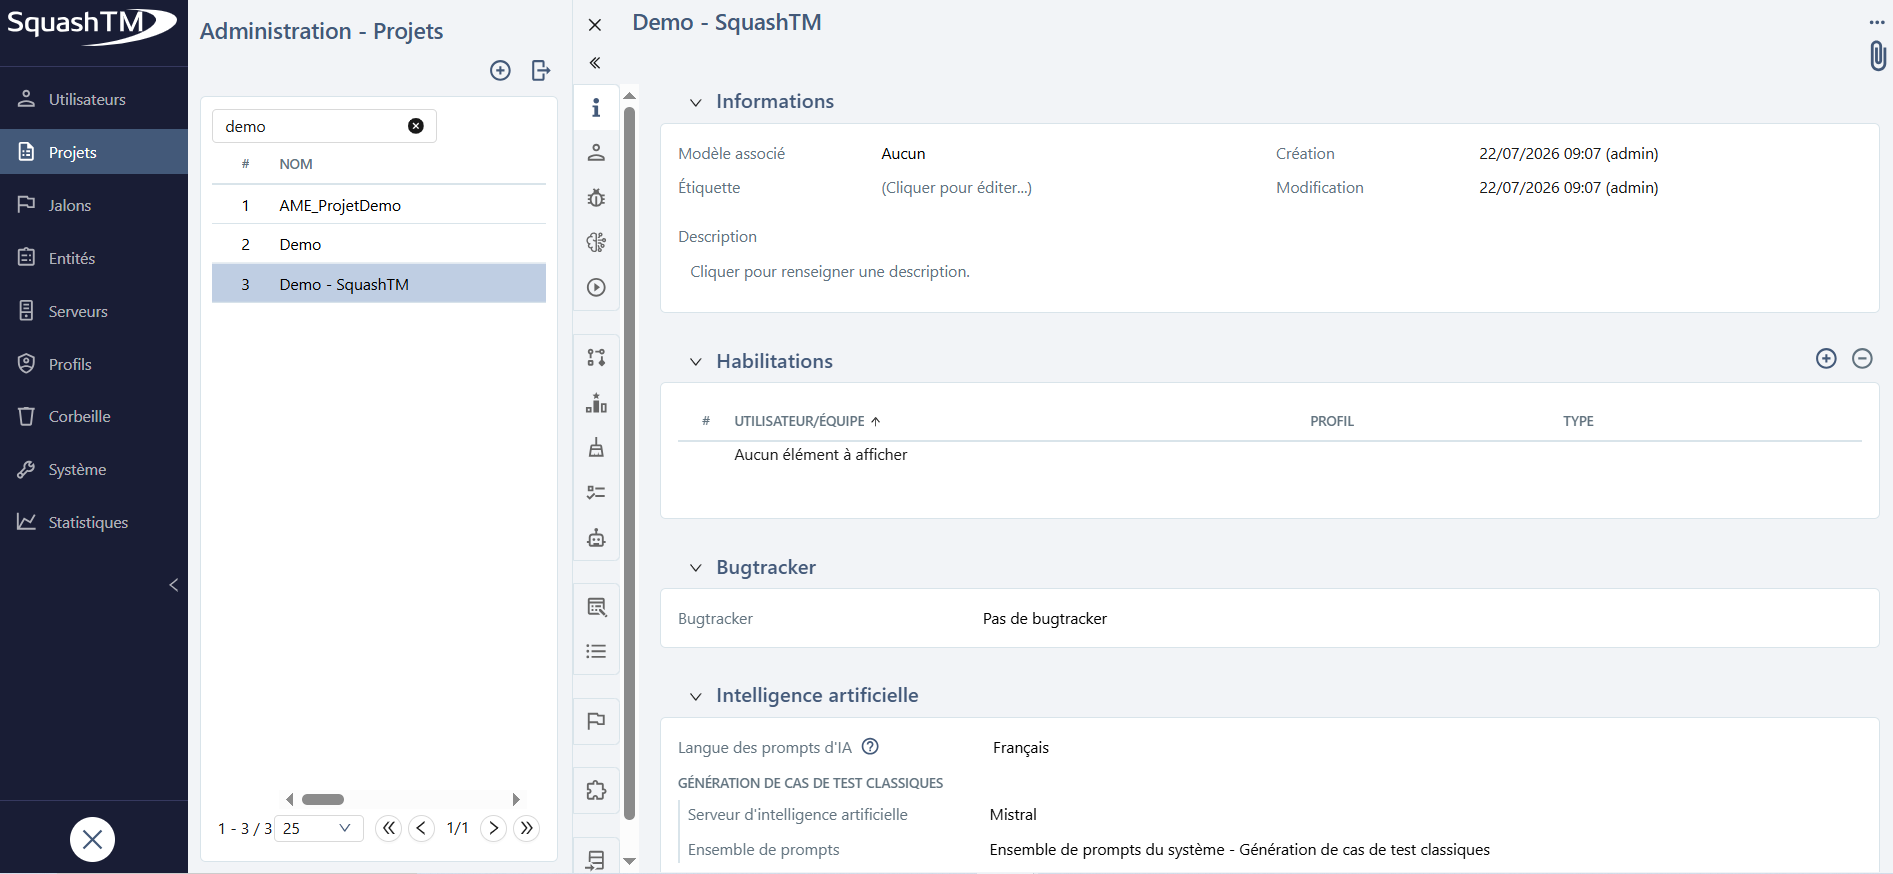This screenshot has width=1893, height=874.
Task: Jump to Intelligence artificielle brain icon
Action: (596, 242)
